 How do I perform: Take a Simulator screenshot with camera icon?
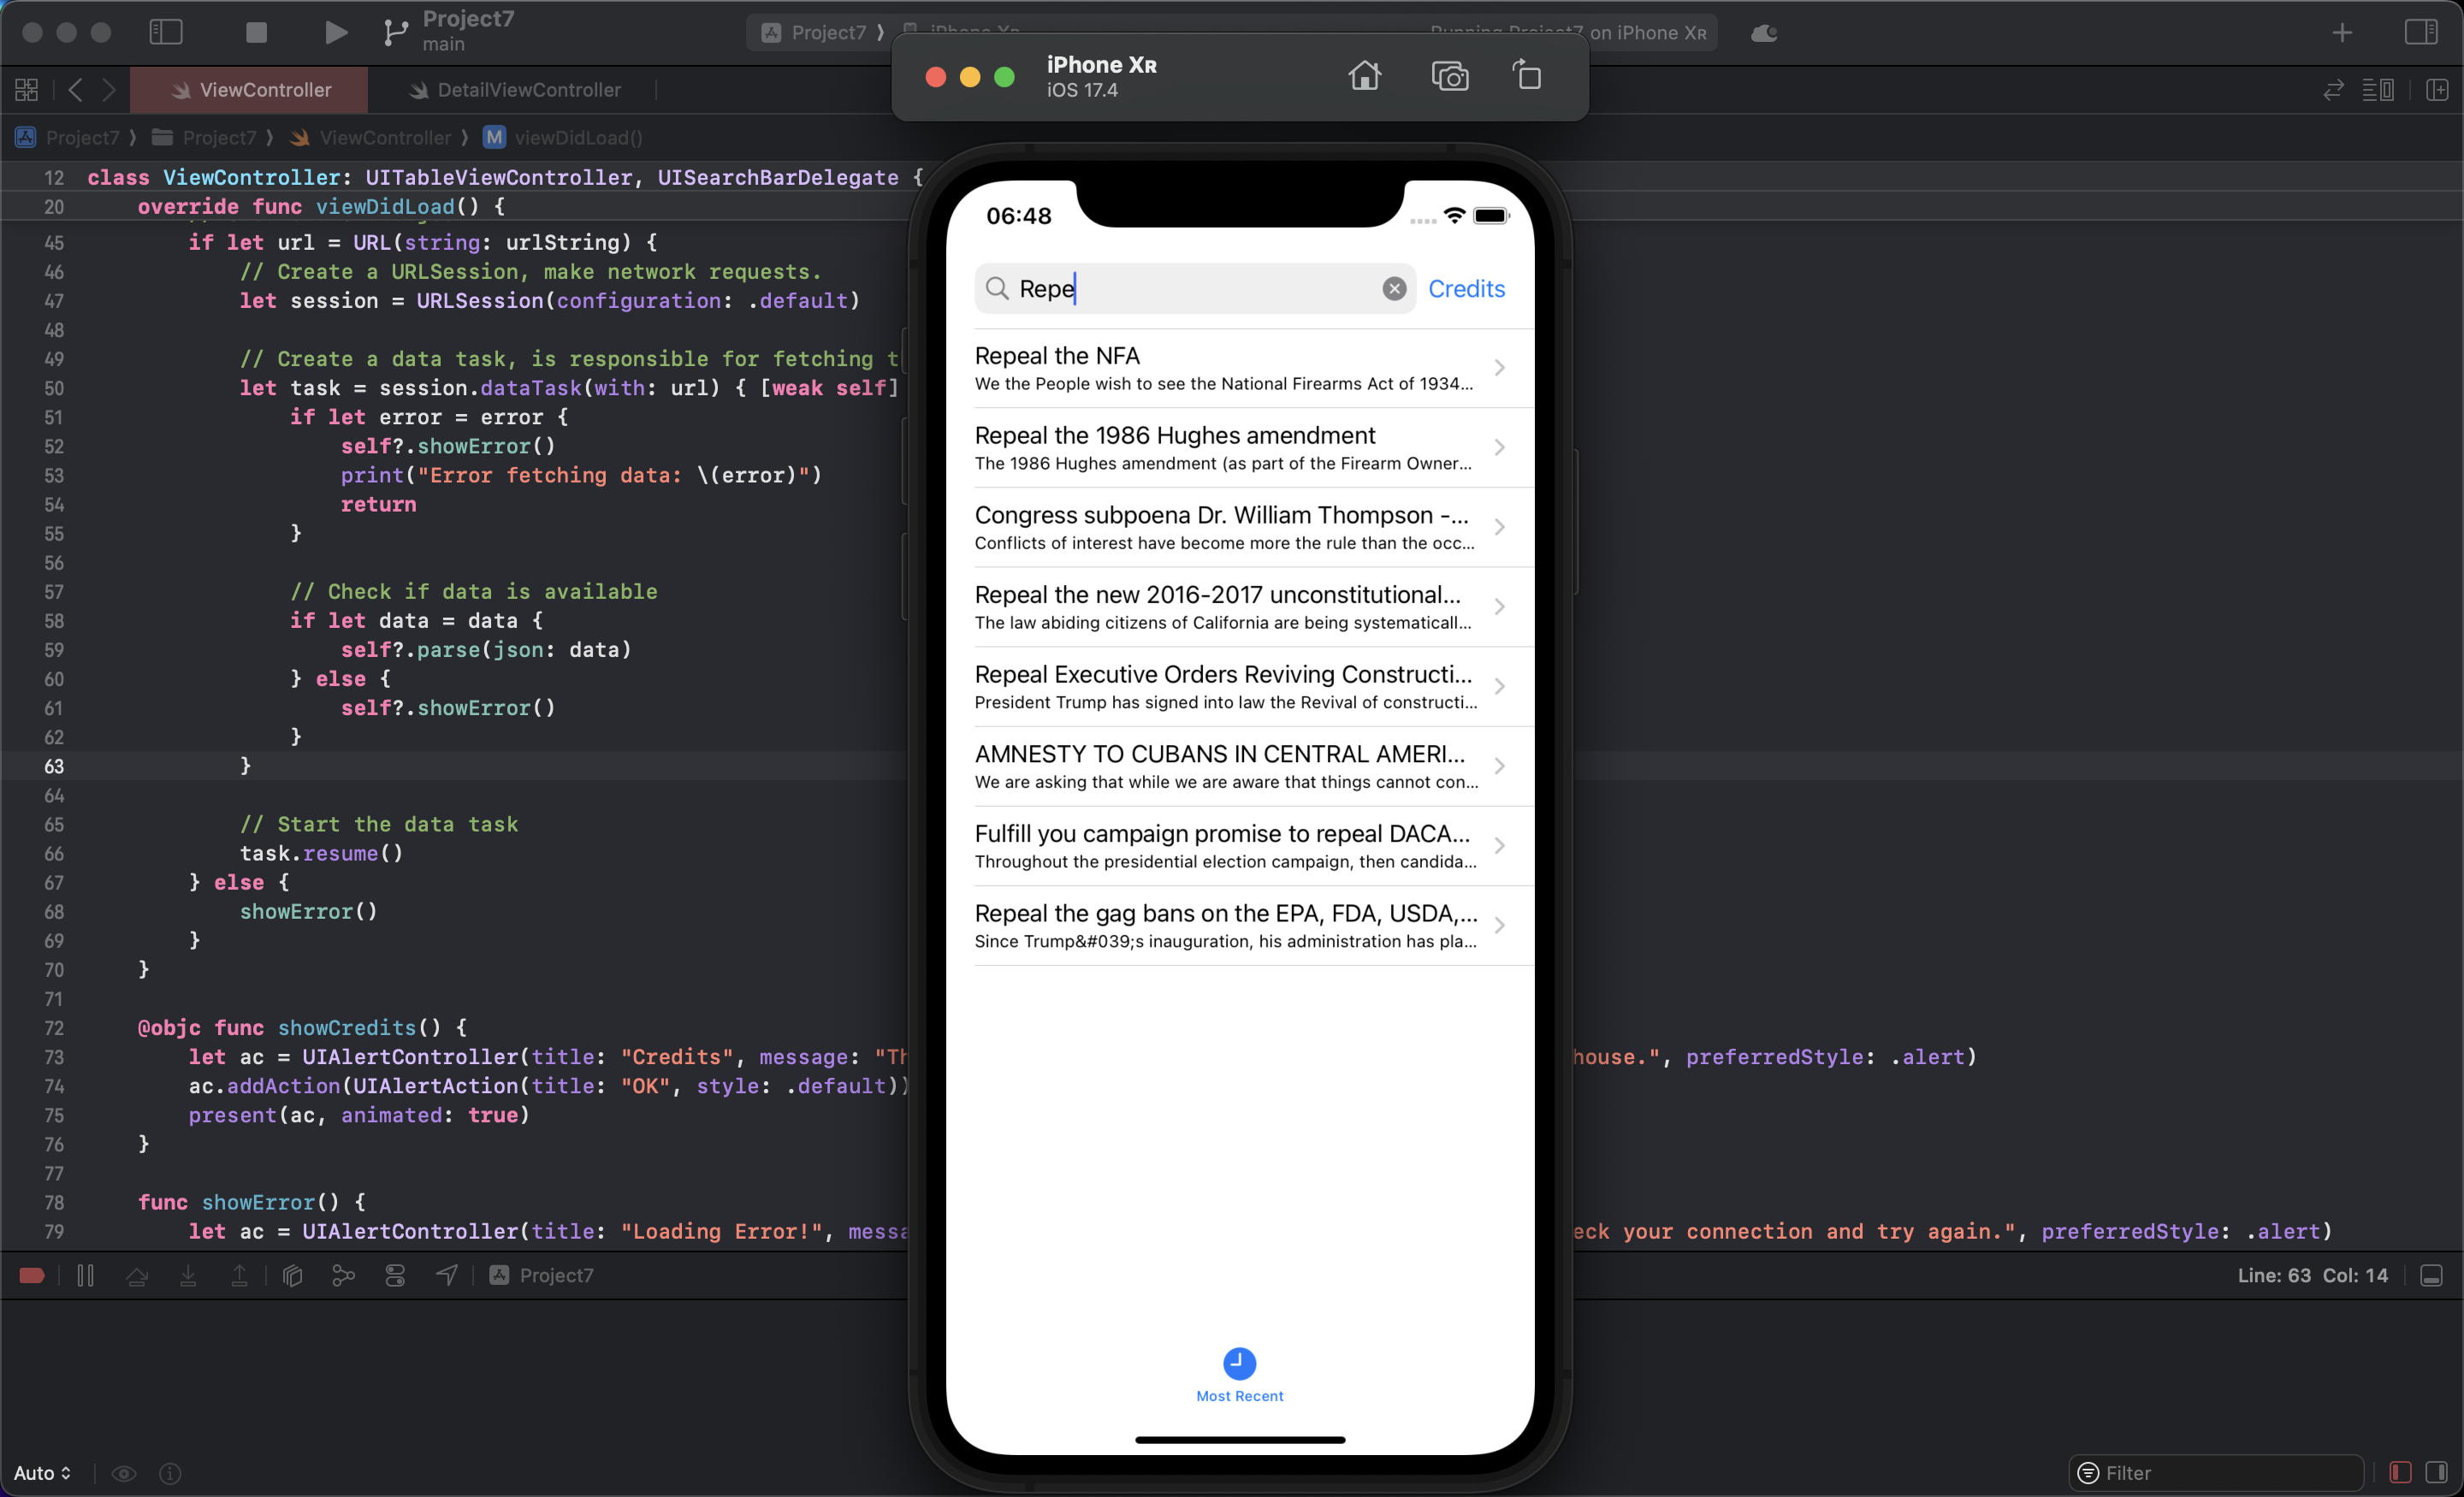coord(1449,76)
